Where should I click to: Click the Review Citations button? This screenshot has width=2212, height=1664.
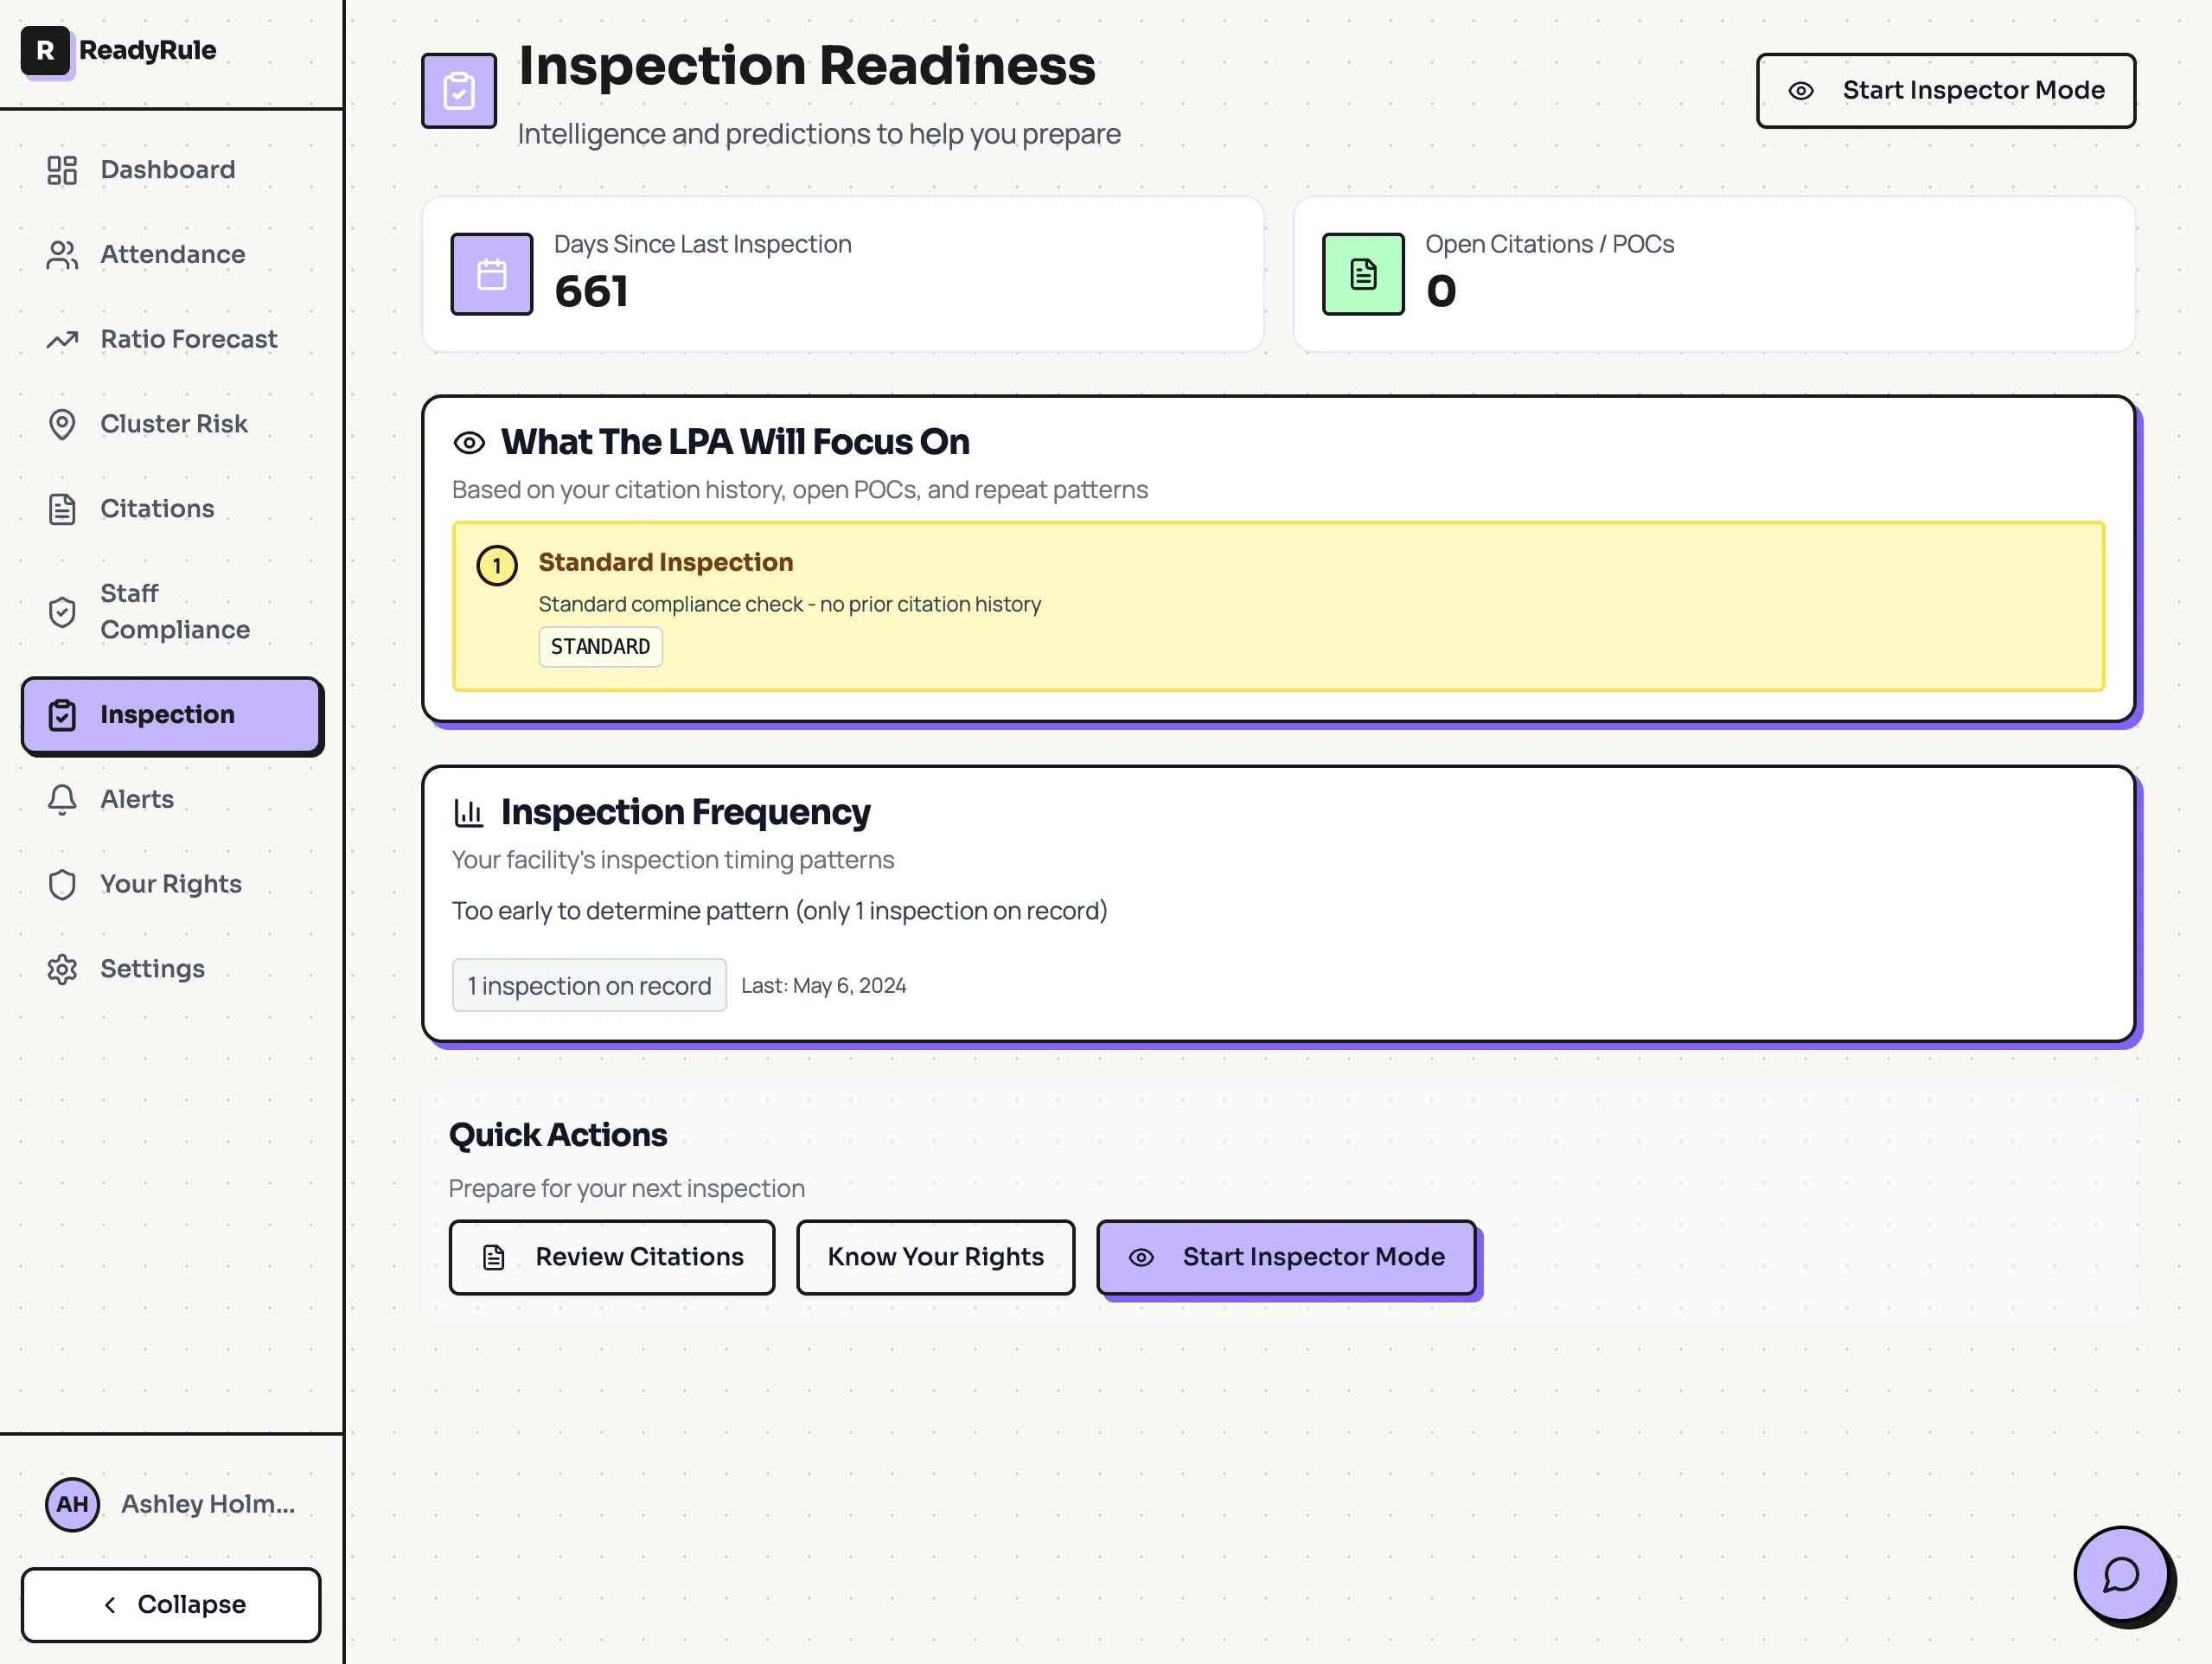click(x=611, y=1257)
